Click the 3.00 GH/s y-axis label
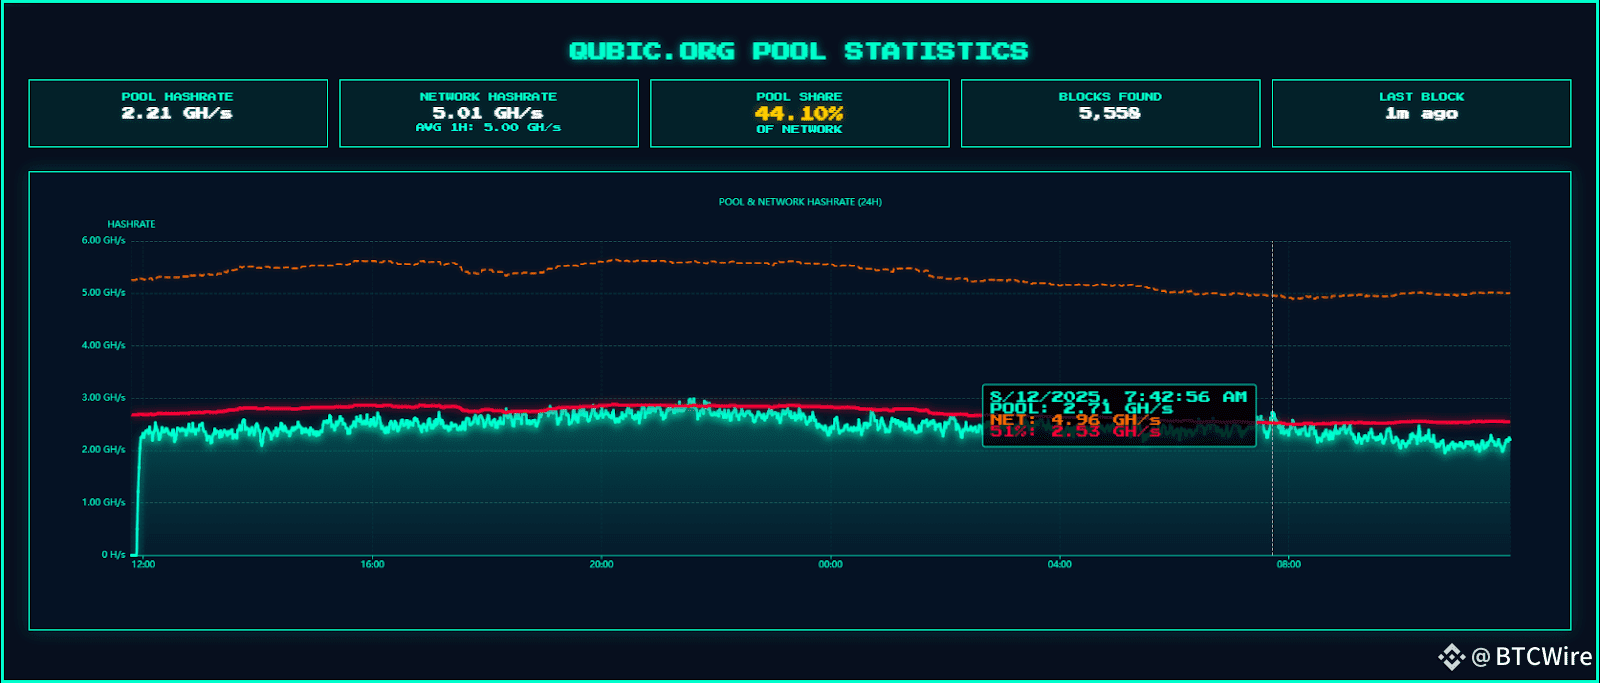This screenshot has height=683, width=1600. click(x=103, y=397)
